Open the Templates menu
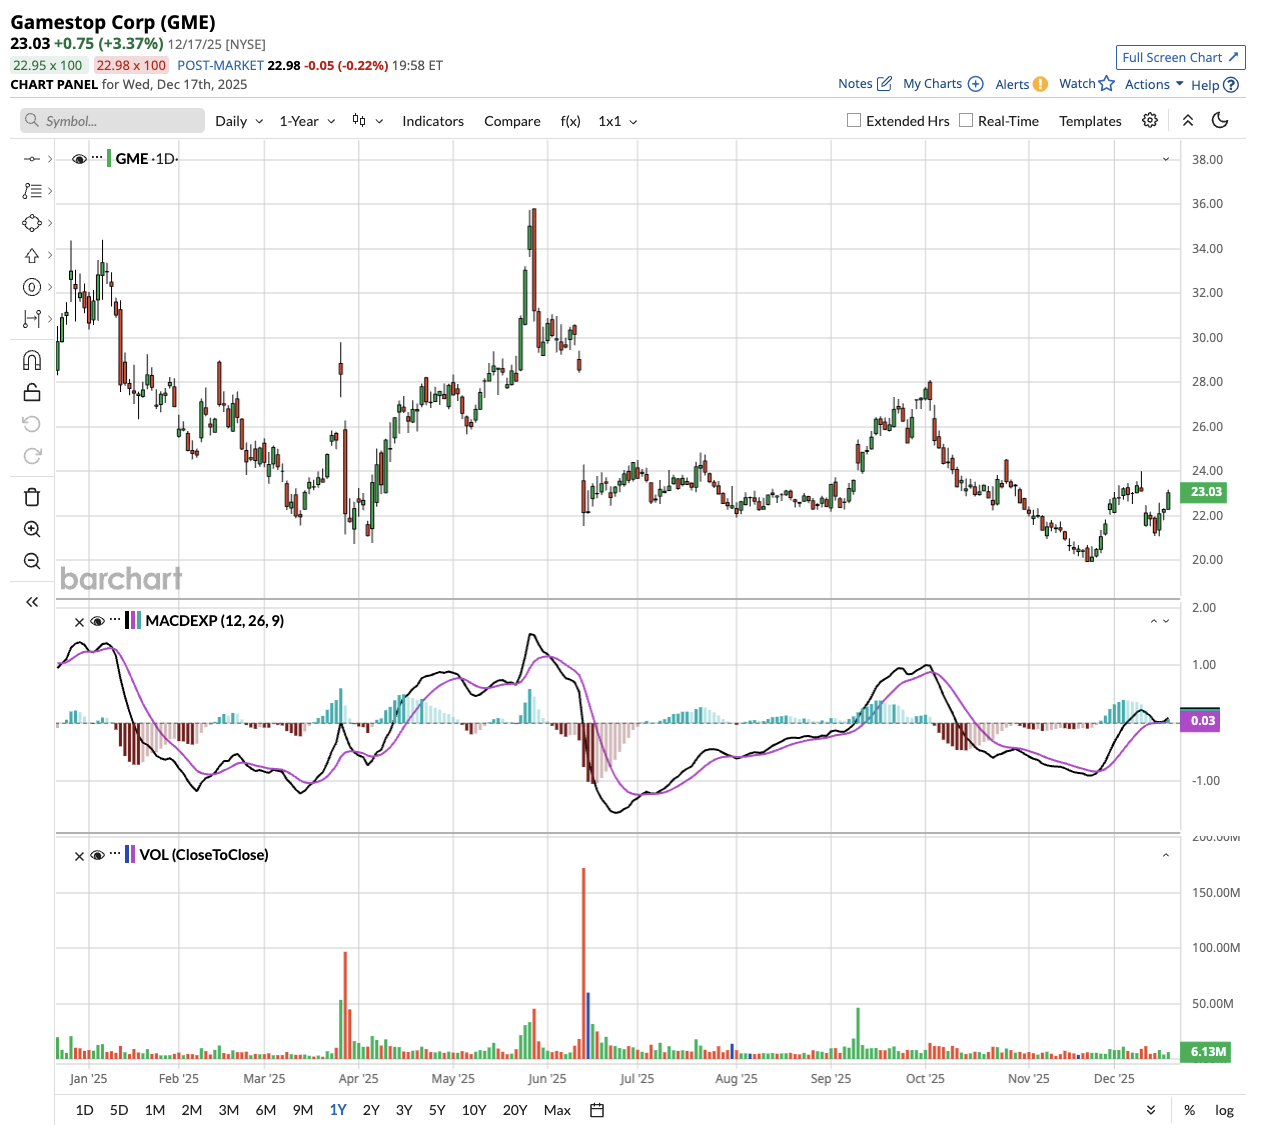The height and width of the screenshot is (1142, 1264). click(1090, 121)
